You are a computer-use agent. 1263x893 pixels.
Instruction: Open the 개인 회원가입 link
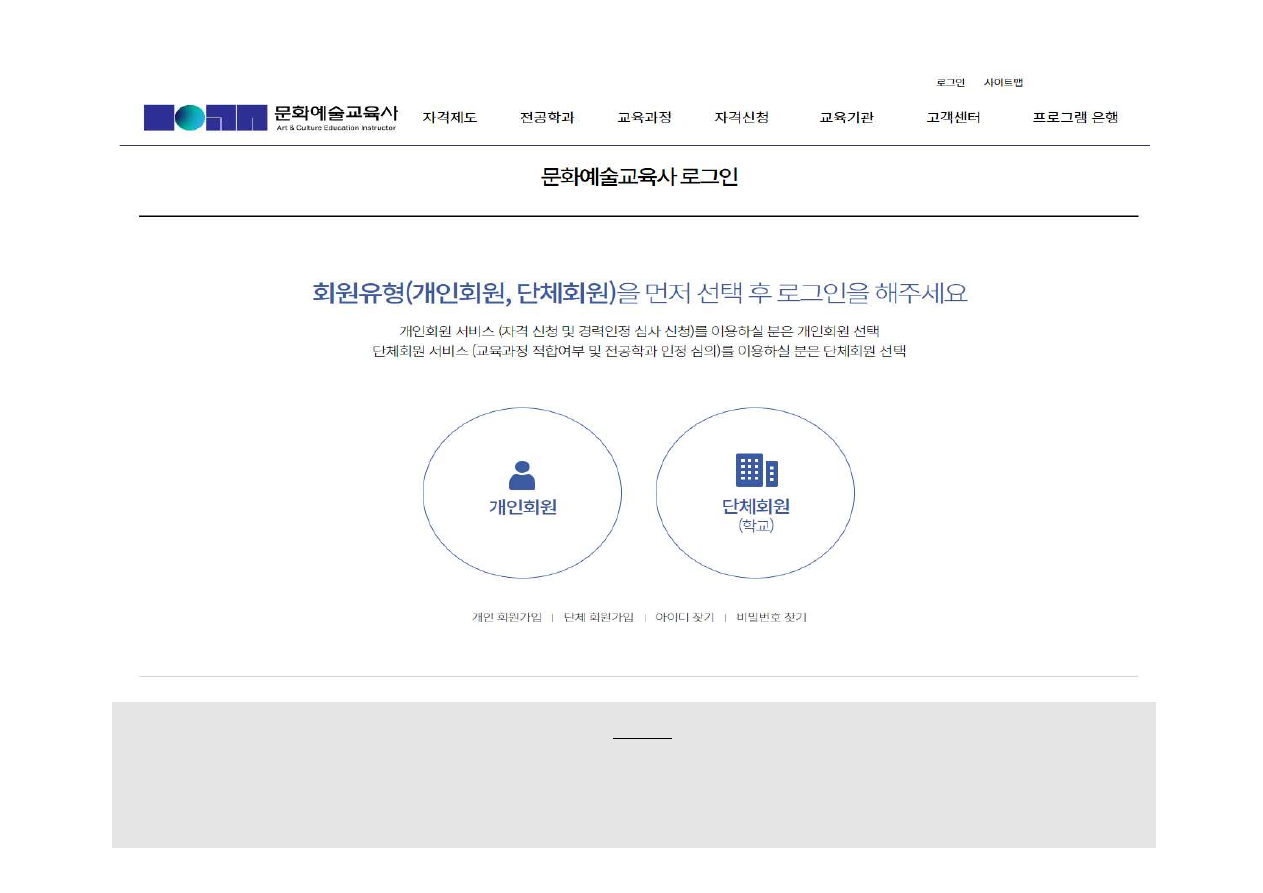[507, 618]
